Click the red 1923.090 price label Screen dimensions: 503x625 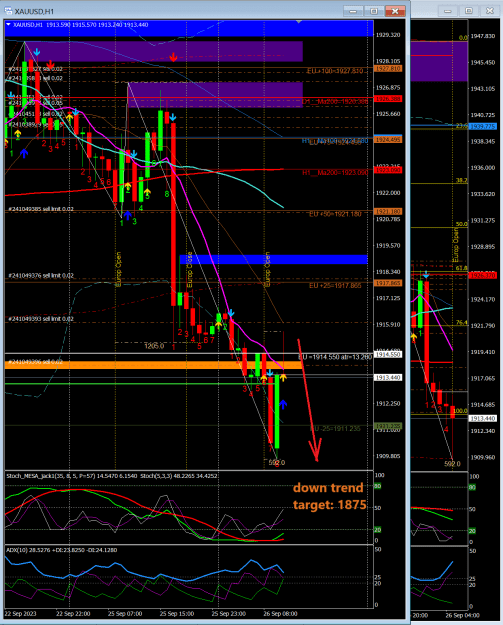[388, 170]
